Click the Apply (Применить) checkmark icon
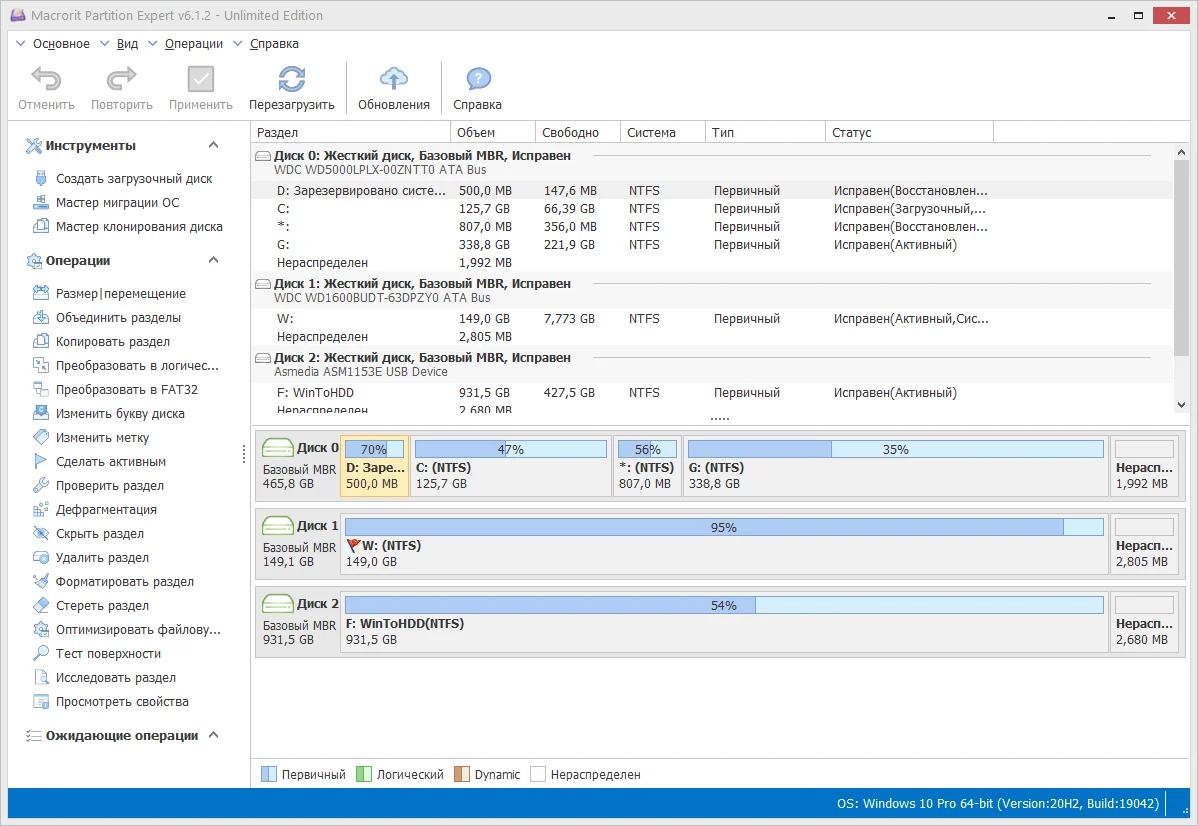This screenshot has width=1198, height=826. (x=201, y=79)
